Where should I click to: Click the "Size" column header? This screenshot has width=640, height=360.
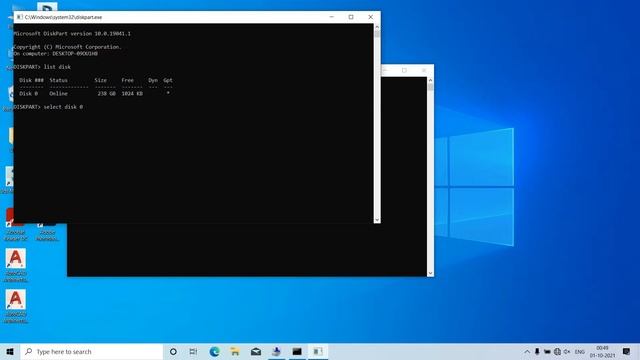tap(100, 80)
